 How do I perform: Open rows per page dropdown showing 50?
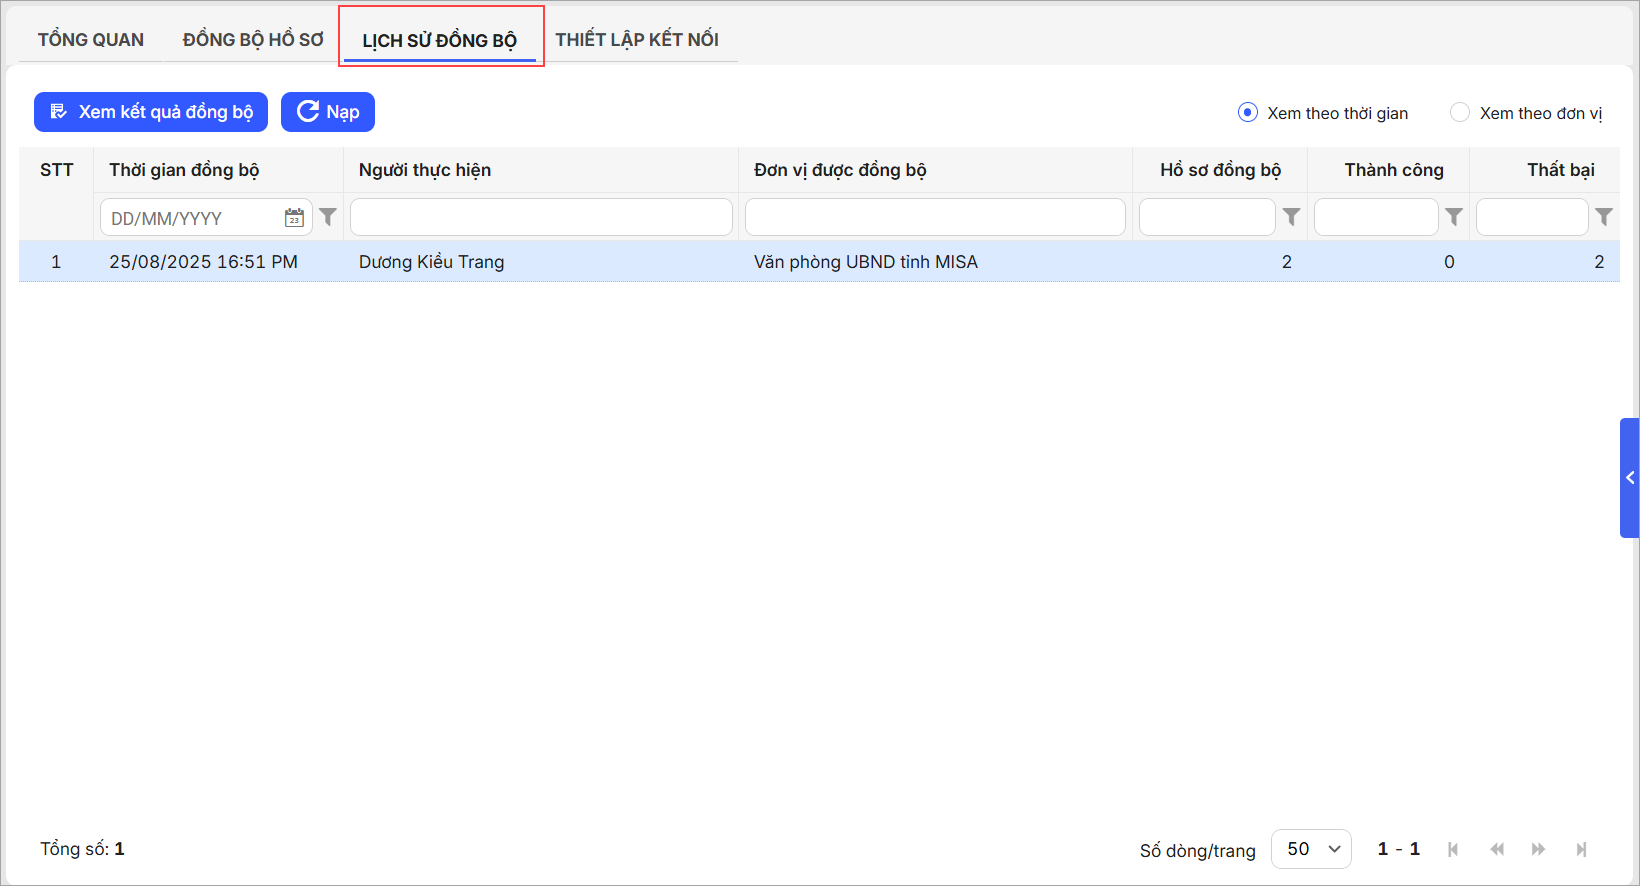pos(1311,849)
